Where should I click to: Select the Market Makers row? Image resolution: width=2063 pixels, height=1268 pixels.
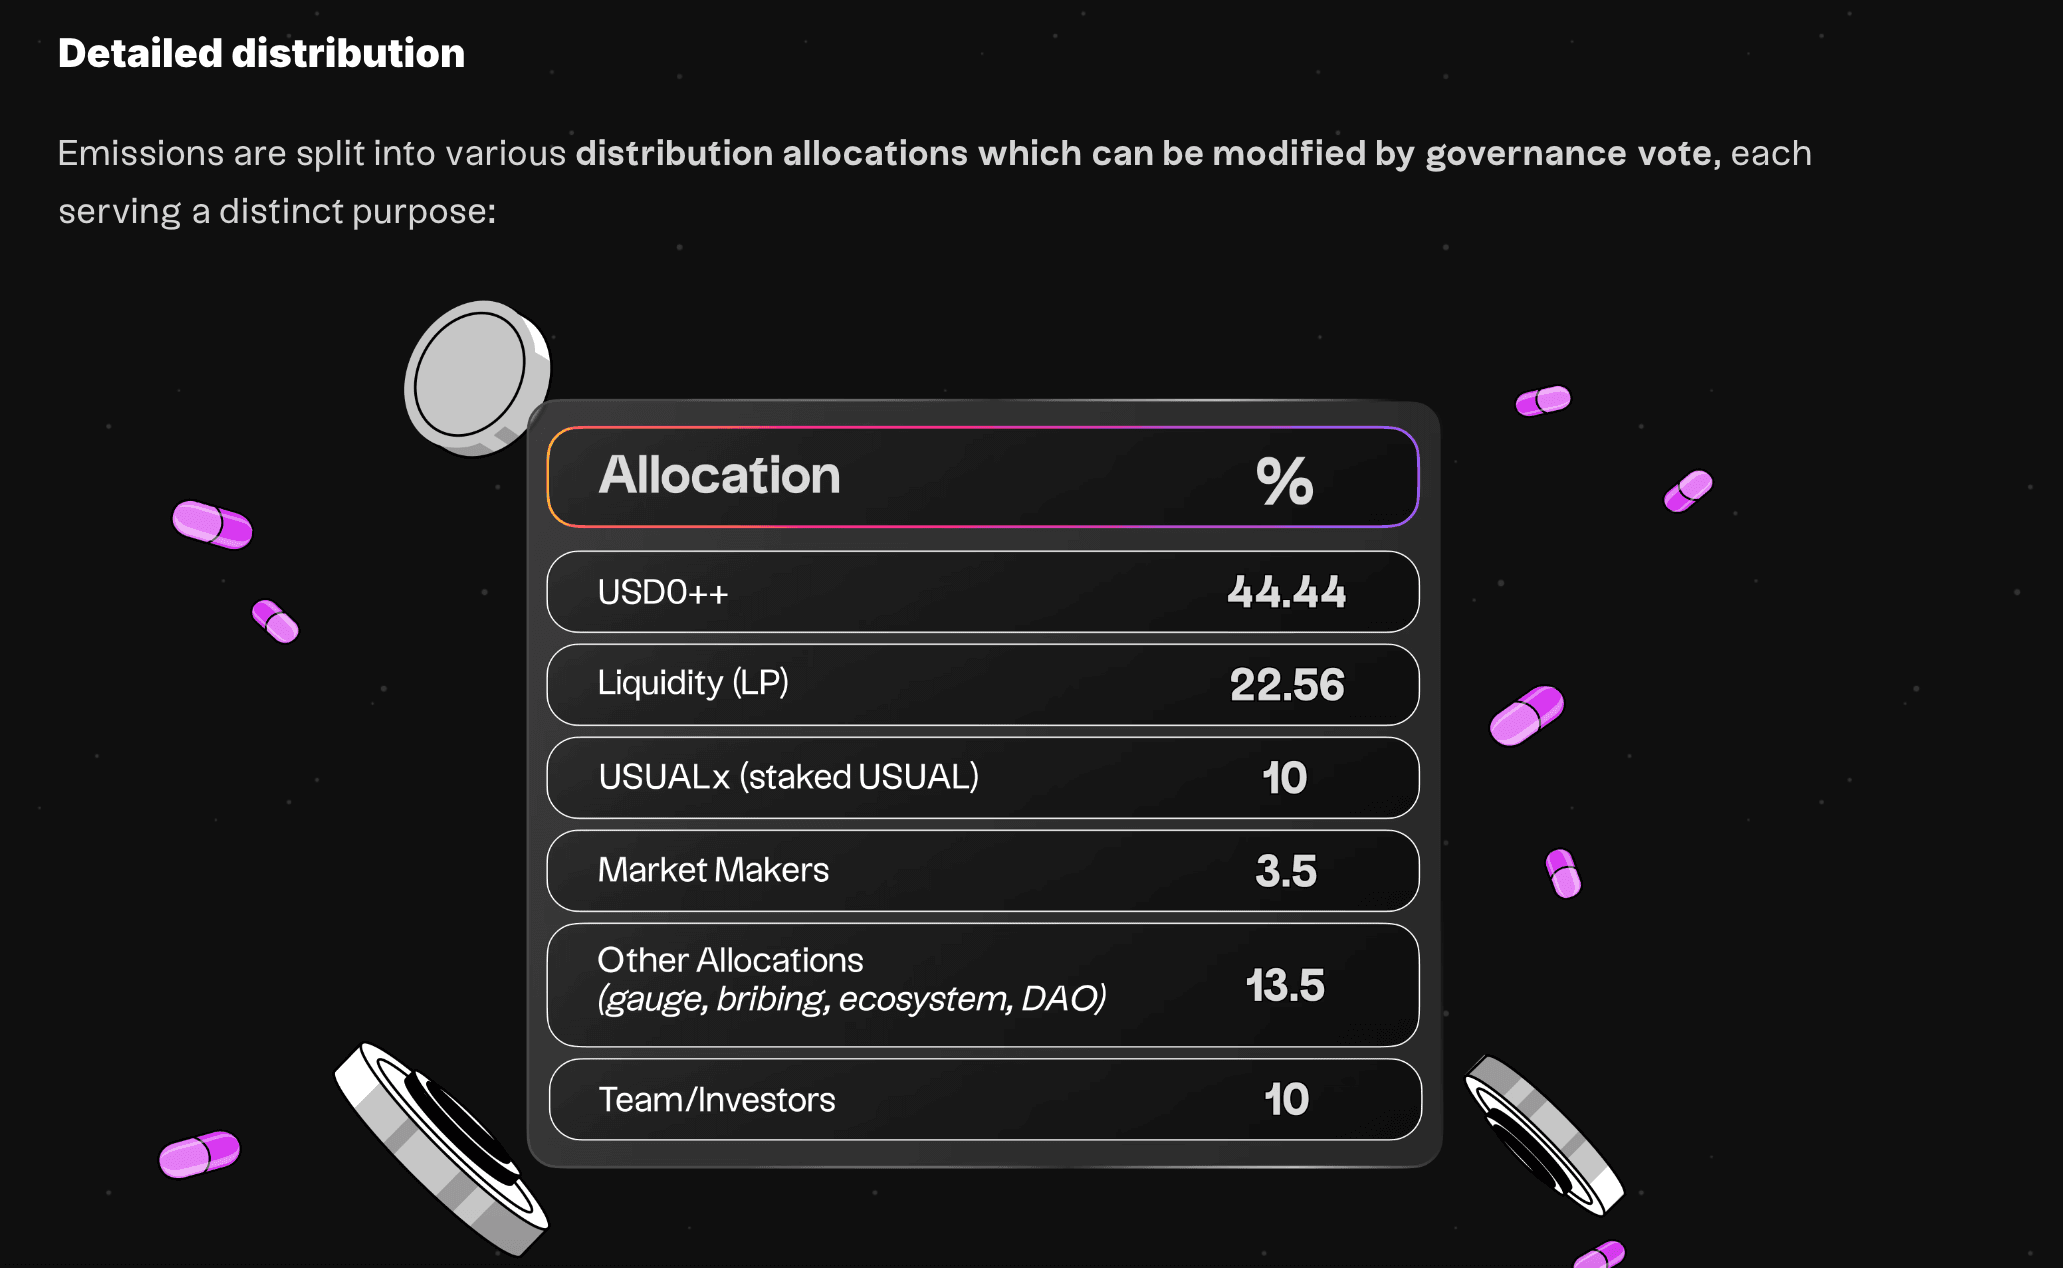(x=983, y=871)
